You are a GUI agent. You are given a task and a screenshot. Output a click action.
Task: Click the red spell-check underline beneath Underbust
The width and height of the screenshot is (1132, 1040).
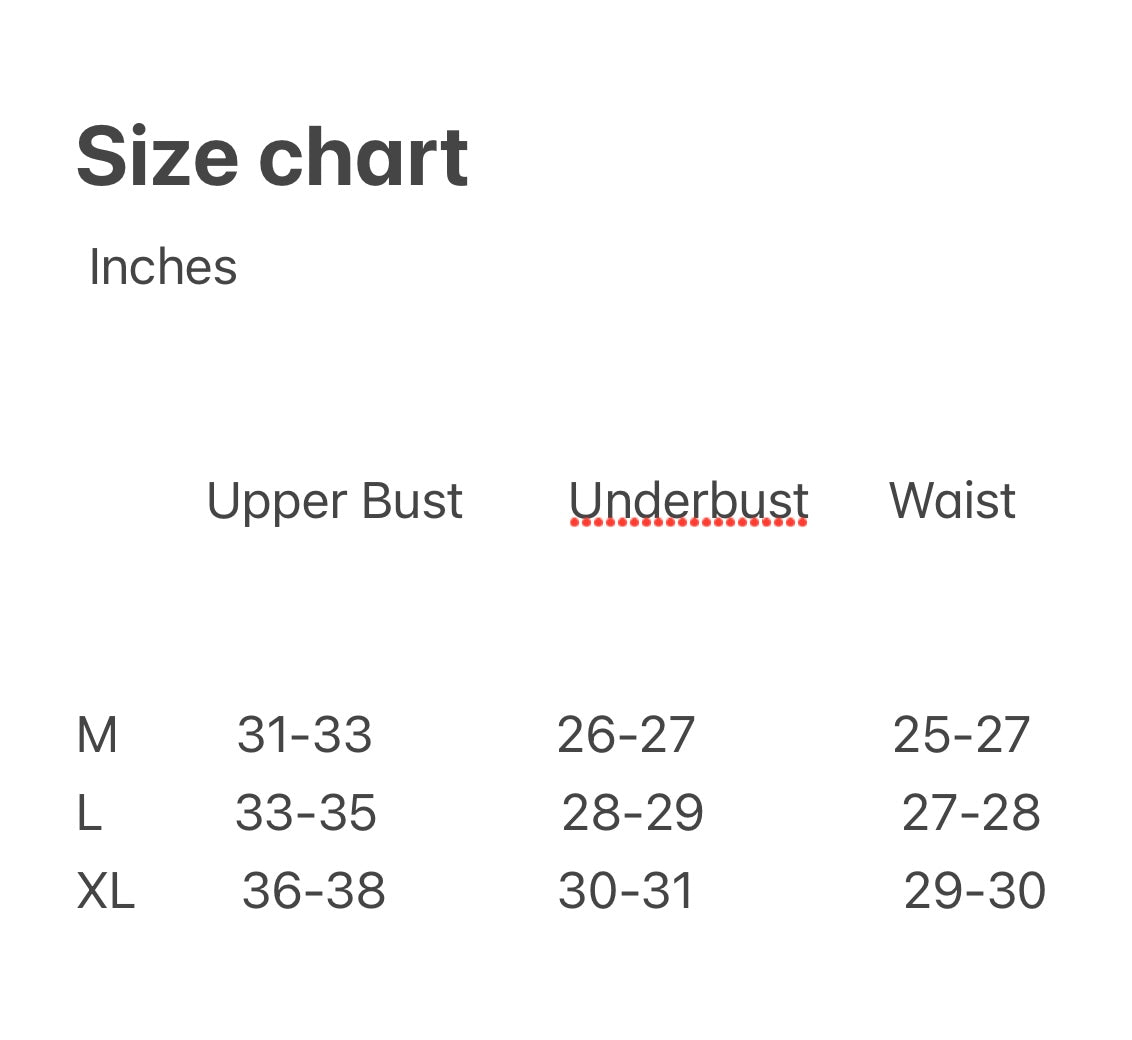[x=688, y=522]
